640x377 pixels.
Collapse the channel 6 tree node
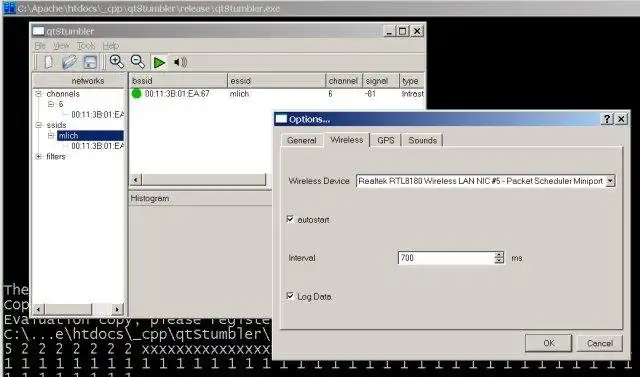coord(51,104)
